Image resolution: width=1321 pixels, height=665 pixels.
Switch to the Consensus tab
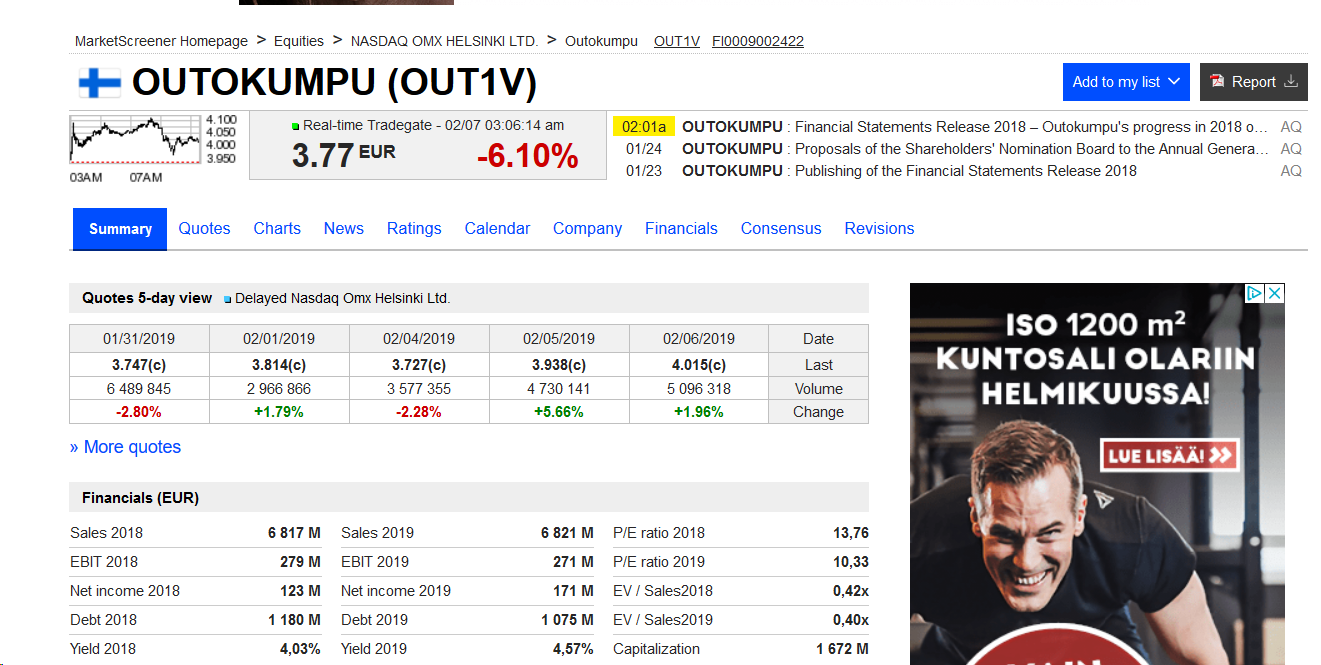(x=781, y=229)
